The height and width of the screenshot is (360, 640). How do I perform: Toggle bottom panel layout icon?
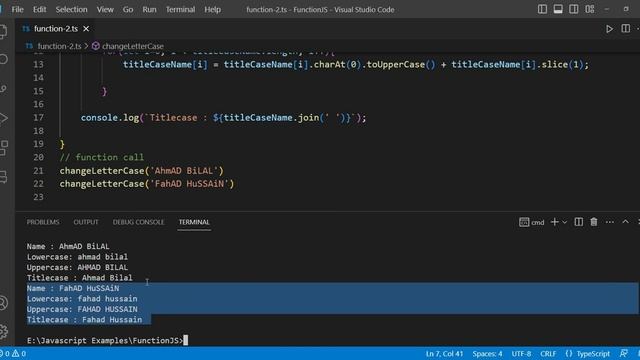pos(558,9)
